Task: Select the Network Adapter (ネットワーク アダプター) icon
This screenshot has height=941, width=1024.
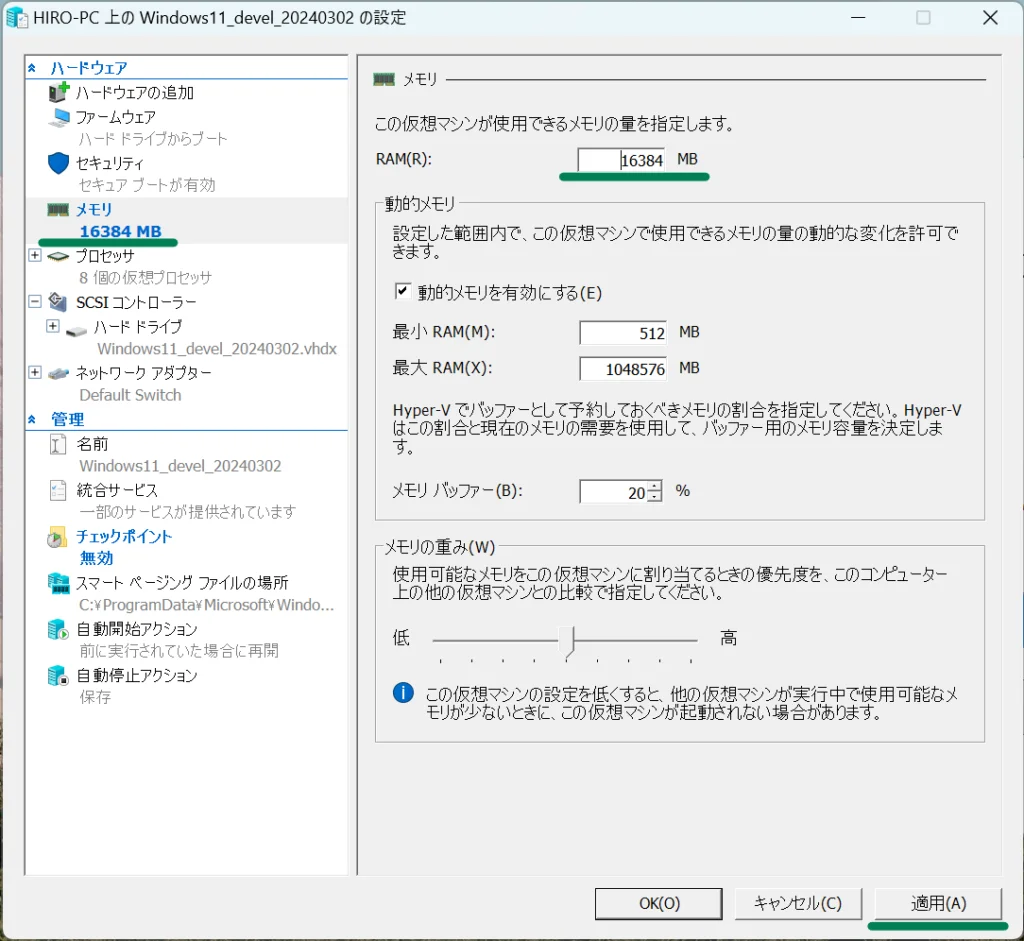Action: pos(59,372)
